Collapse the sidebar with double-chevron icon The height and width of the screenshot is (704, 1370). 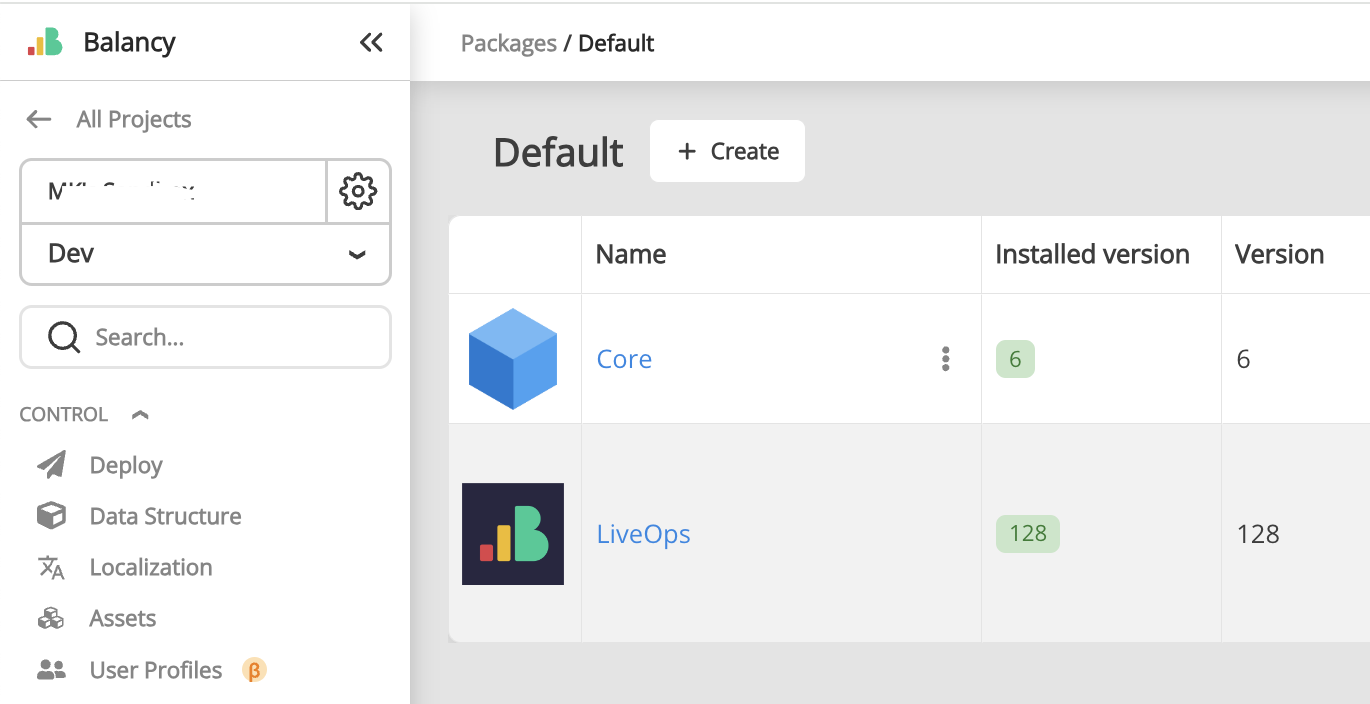[371, 42]
